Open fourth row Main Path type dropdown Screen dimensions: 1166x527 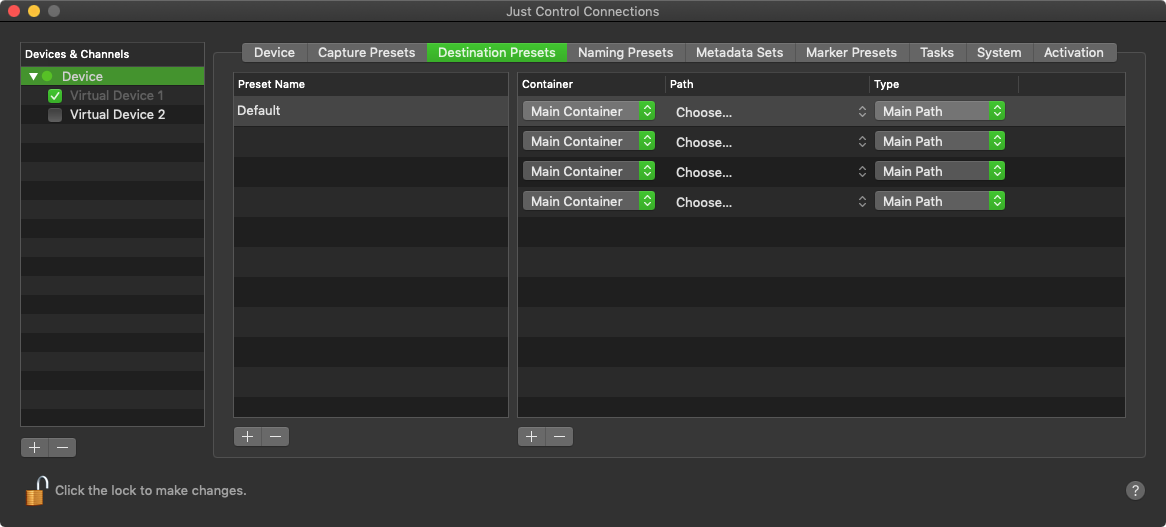[x=940, y=201]
